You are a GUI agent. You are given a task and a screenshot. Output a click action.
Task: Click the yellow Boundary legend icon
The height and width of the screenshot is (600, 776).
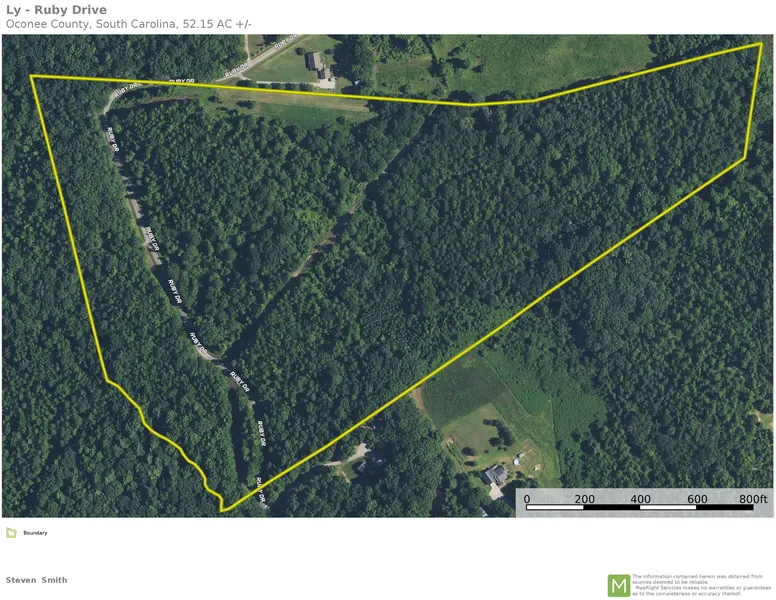pos(11,533)
